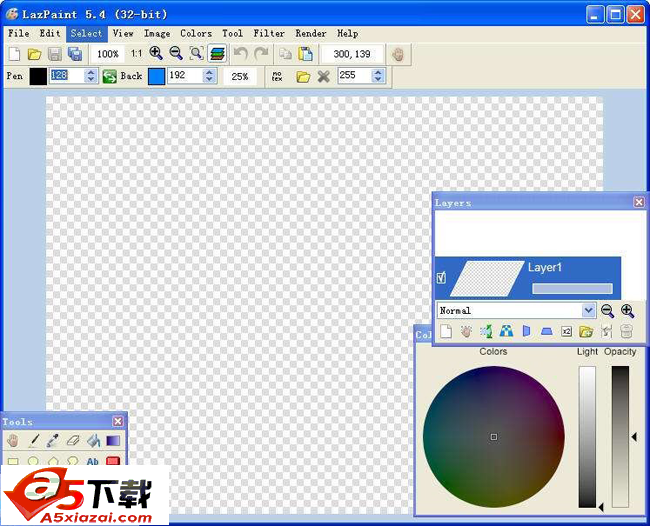Viewport: 650px width, 526px height.
Task: Open the Normal blend mode dropdown
Action: (517, 310)
